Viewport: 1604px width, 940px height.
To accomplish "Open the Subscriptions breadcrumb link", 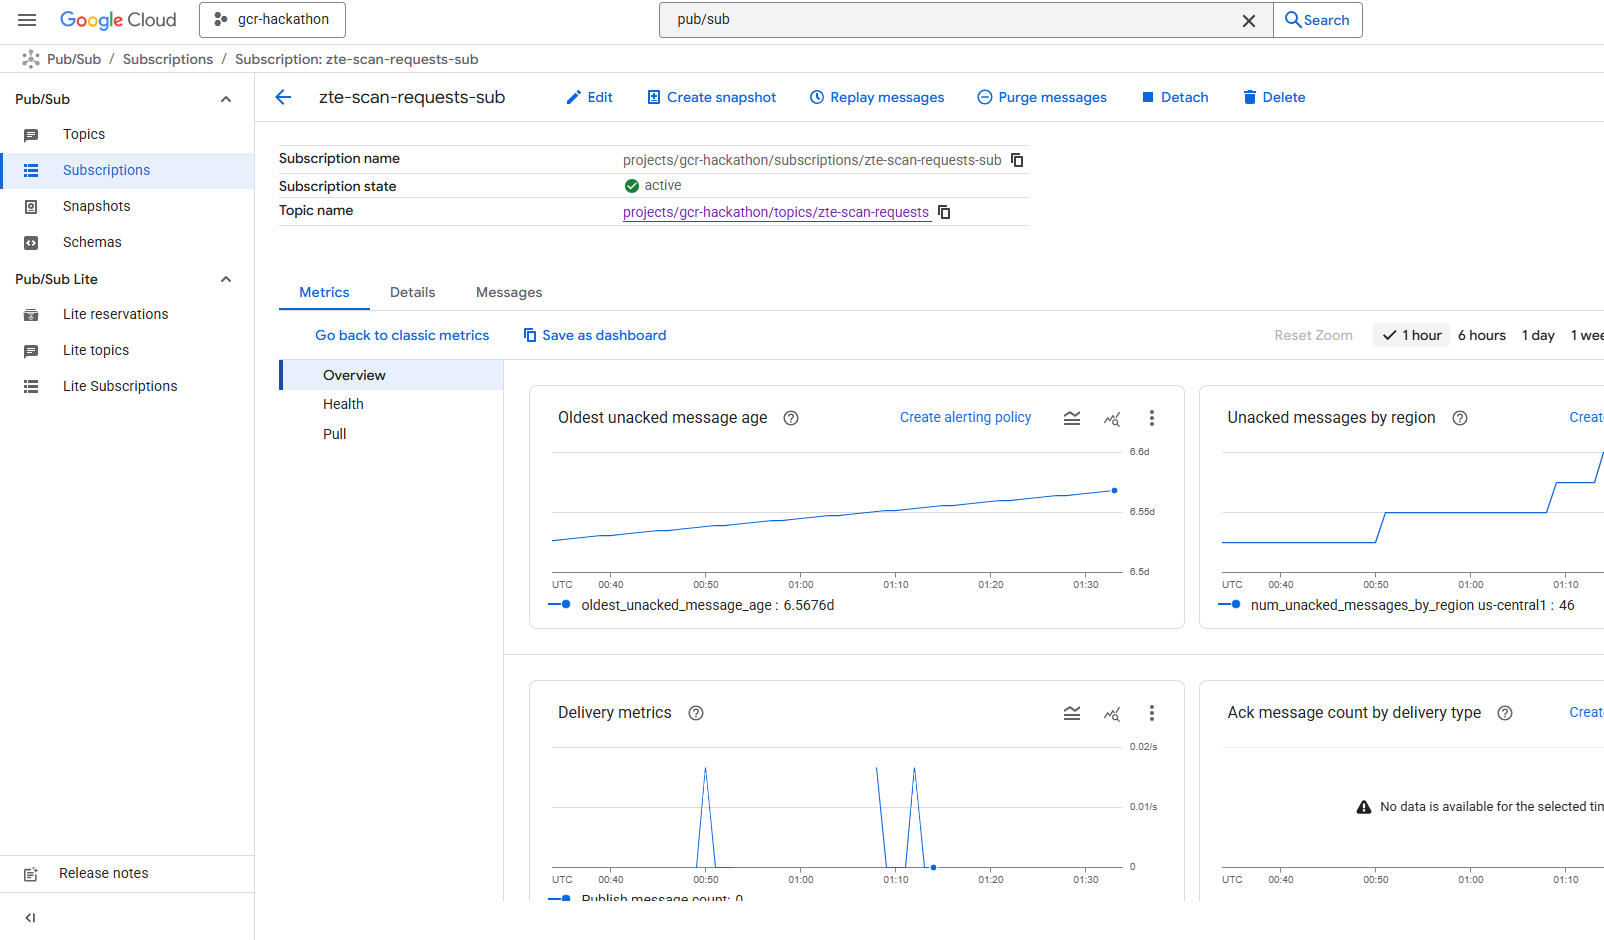I will [x=168, y=59].
